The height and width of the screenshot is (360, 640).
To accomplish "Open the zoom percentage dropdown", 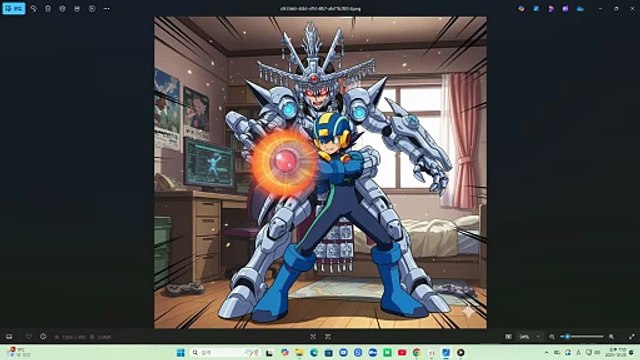I will (x=529, y=337).
